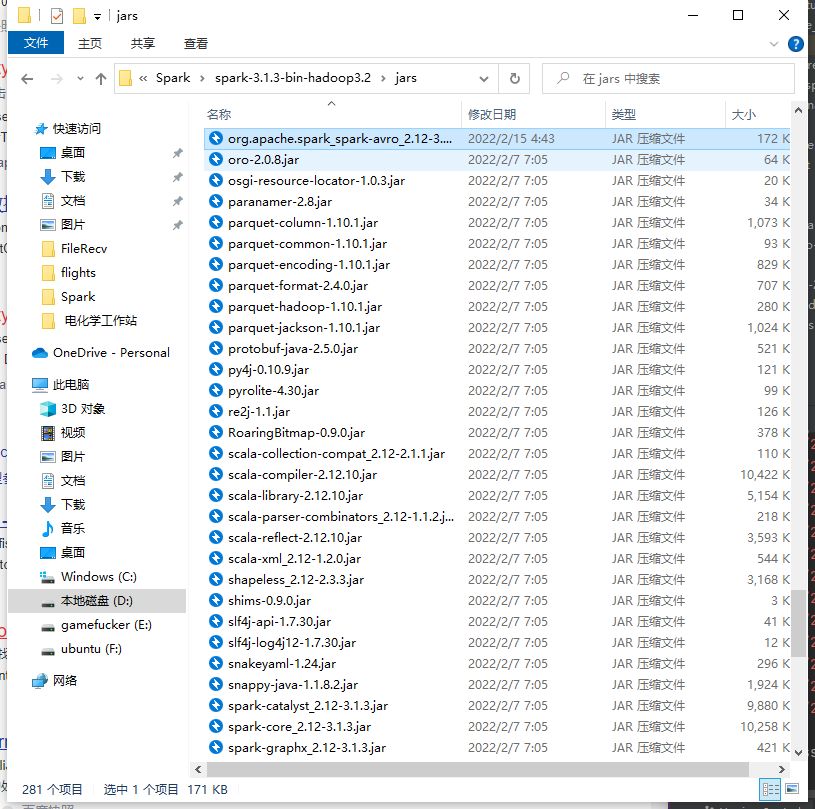Open Spark folder in sidebar
The width and height of the screenshot is (815, 809).
pyautogui.click(x=78, y=296)
